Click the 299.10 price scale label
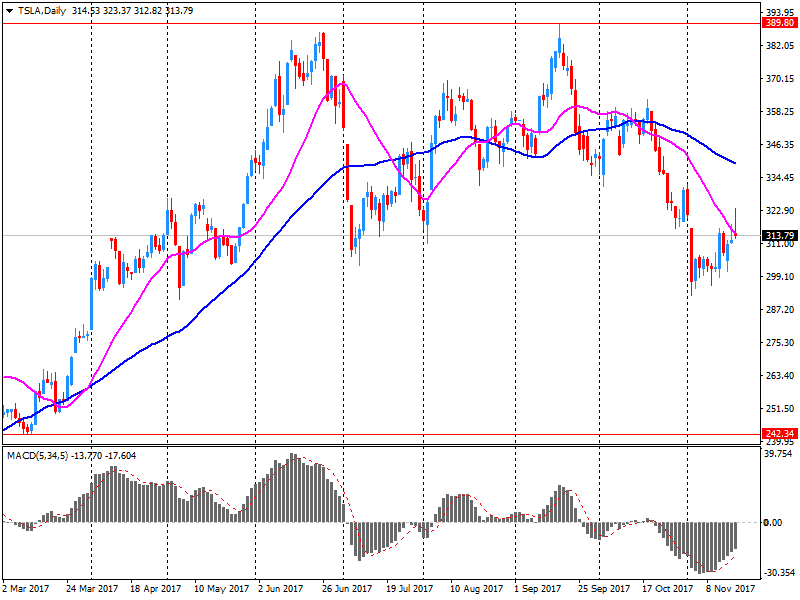 coord(780,276)
